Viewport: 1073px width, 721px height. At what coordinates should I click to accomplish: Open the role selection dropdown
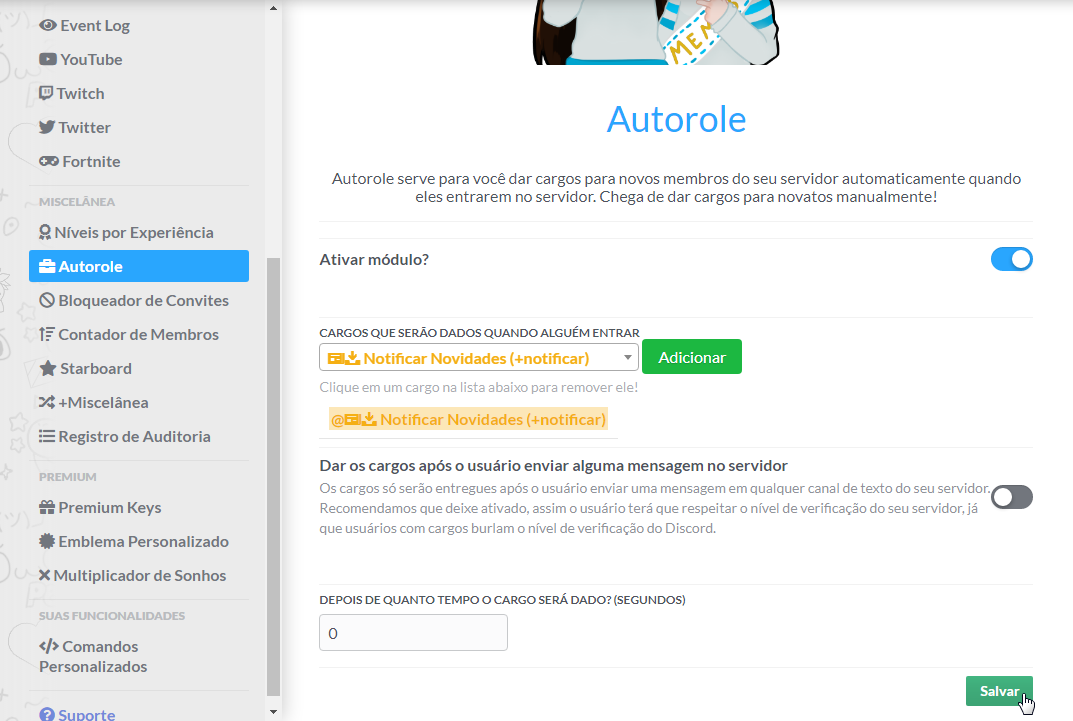click(x=478, y=358)
